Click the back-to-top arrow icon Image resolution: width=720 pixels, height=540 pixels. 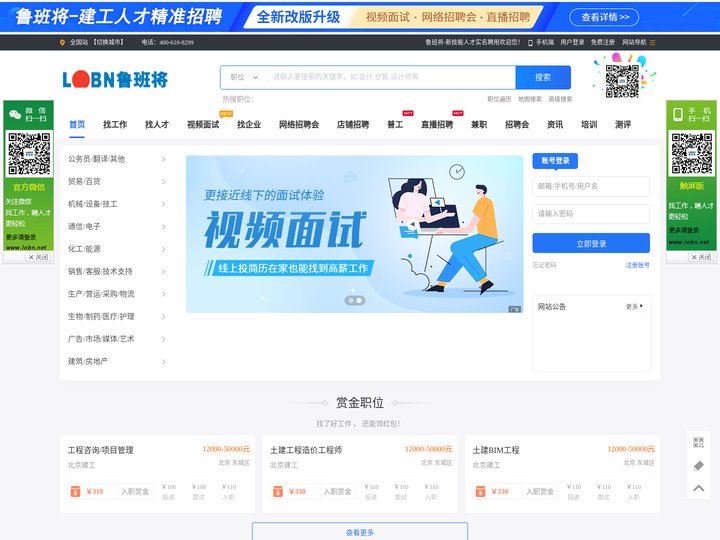click(x=698, y=488)
